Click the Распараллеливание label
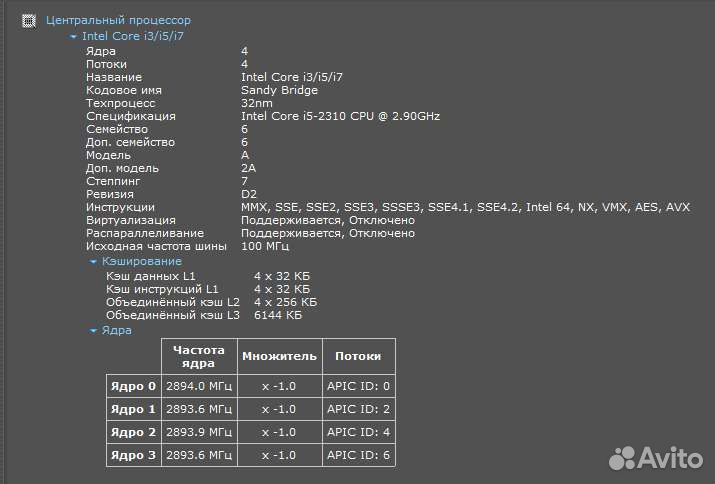Screen dimensions: 715x484 145,233
